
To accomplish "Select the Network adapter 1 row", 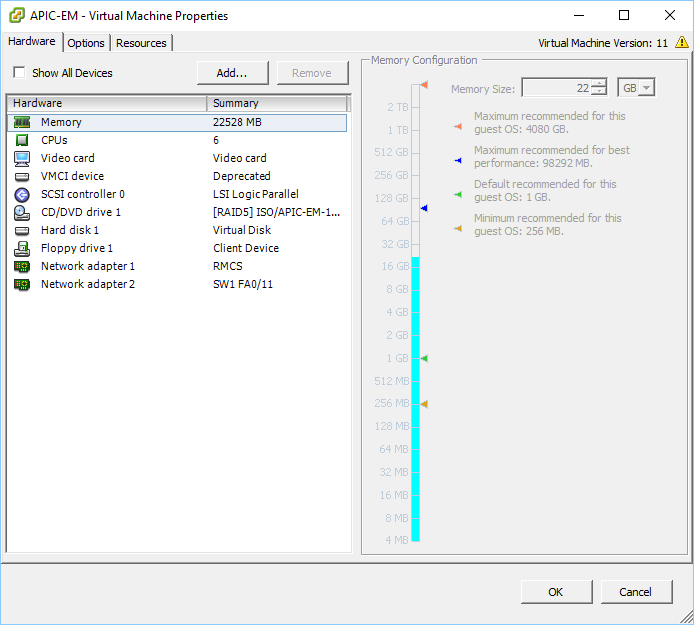I will coord(177,266).
